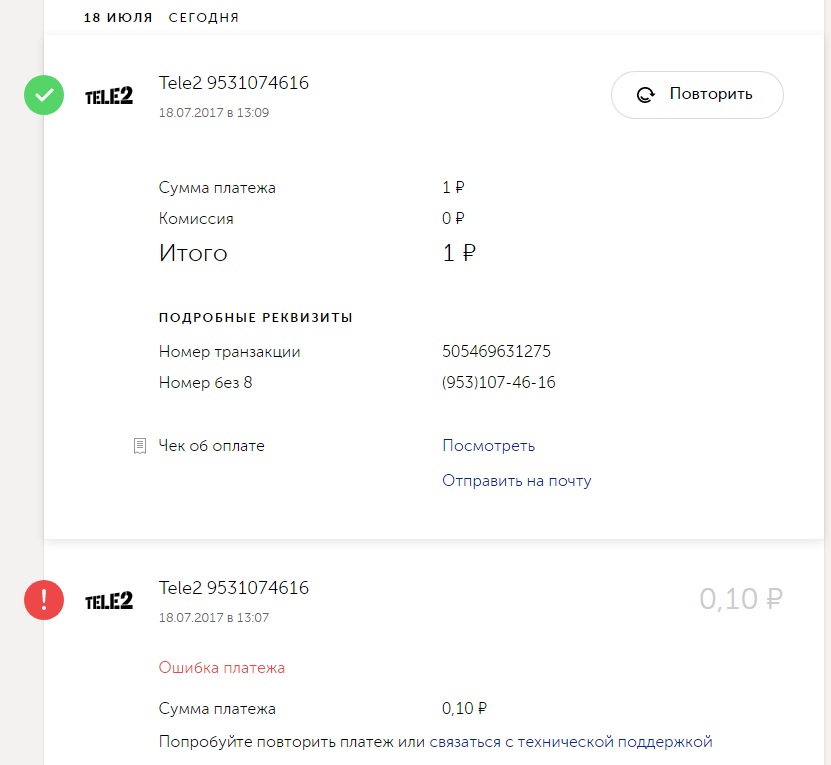This screenshot has height=765, width=831.
Task: Select the transaction number 505469631275
Action: tap(496, 352)
